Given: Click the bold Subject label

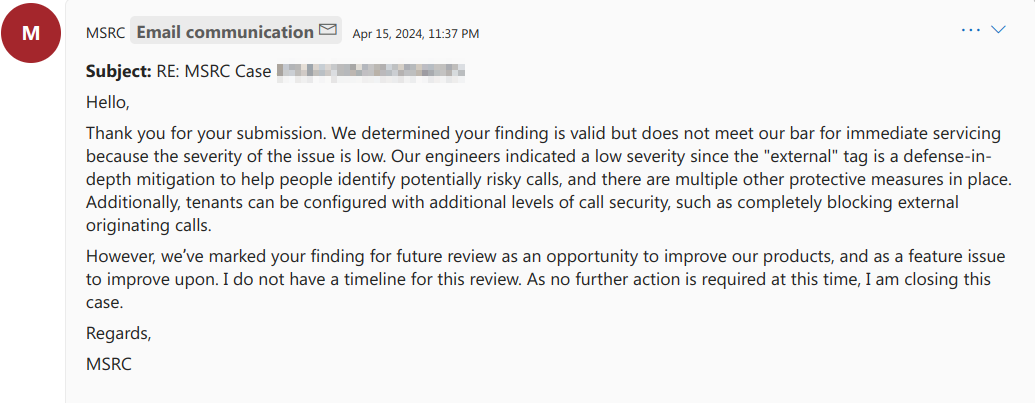Looking at the screenshot, I should point(119,72).
